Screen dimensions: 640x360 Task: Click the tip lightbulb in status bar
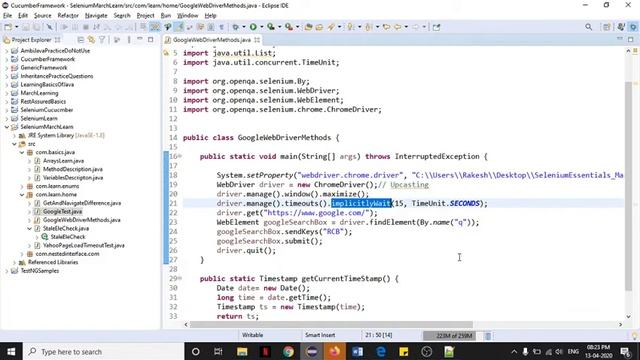tap(635, 336)
